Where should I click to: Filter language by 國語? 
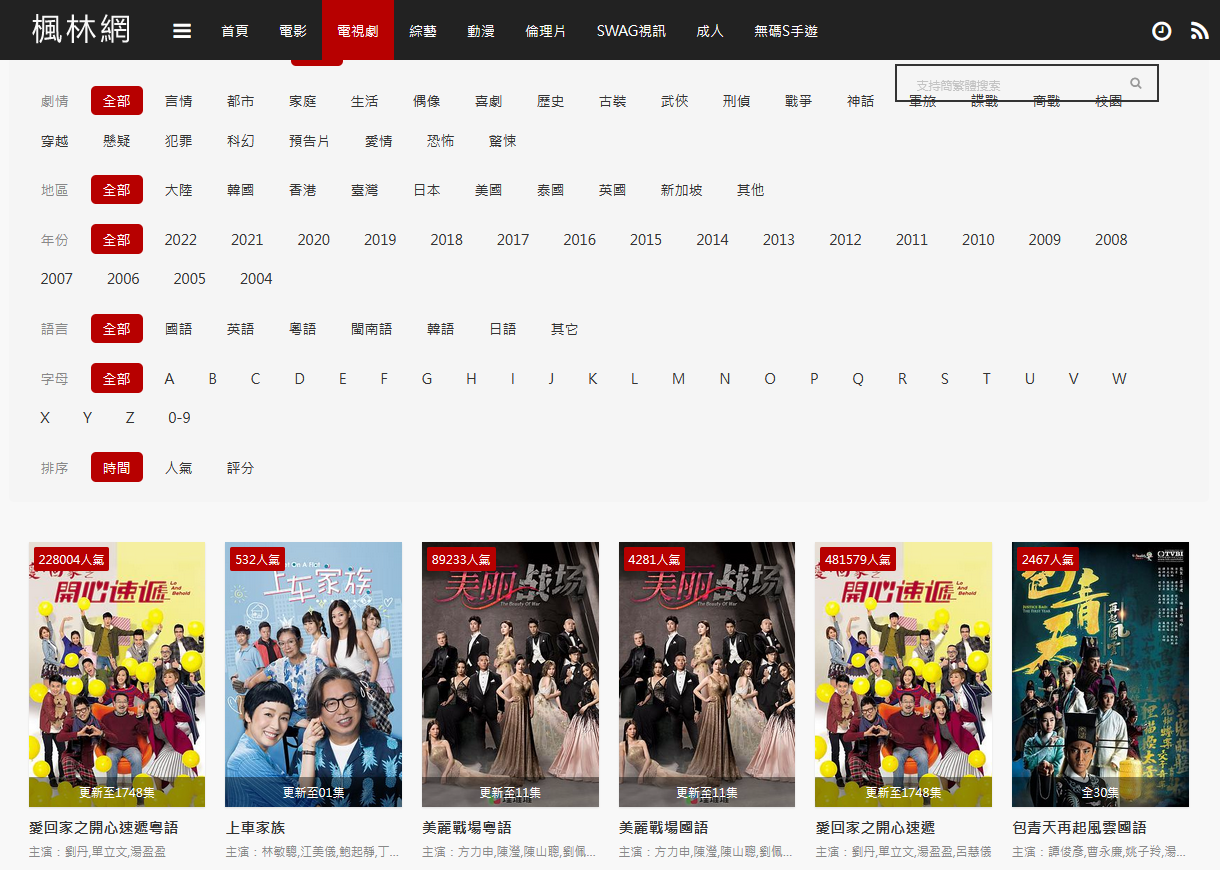pyautogui.click(x=179, y=329)
